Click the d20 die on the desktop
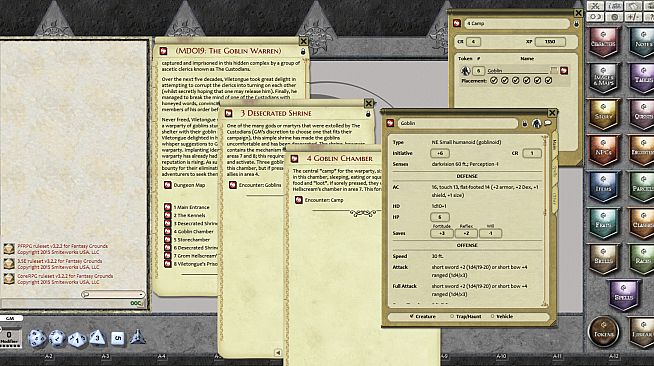Viewport: 654px width, 366px height. [36, 338]
